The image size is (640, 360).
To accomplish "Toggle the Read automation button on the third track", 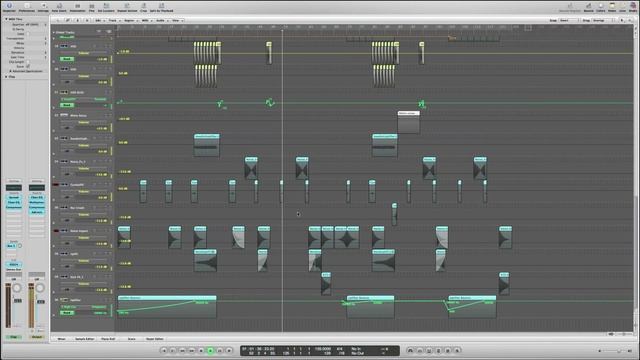I will coord(67,105).
